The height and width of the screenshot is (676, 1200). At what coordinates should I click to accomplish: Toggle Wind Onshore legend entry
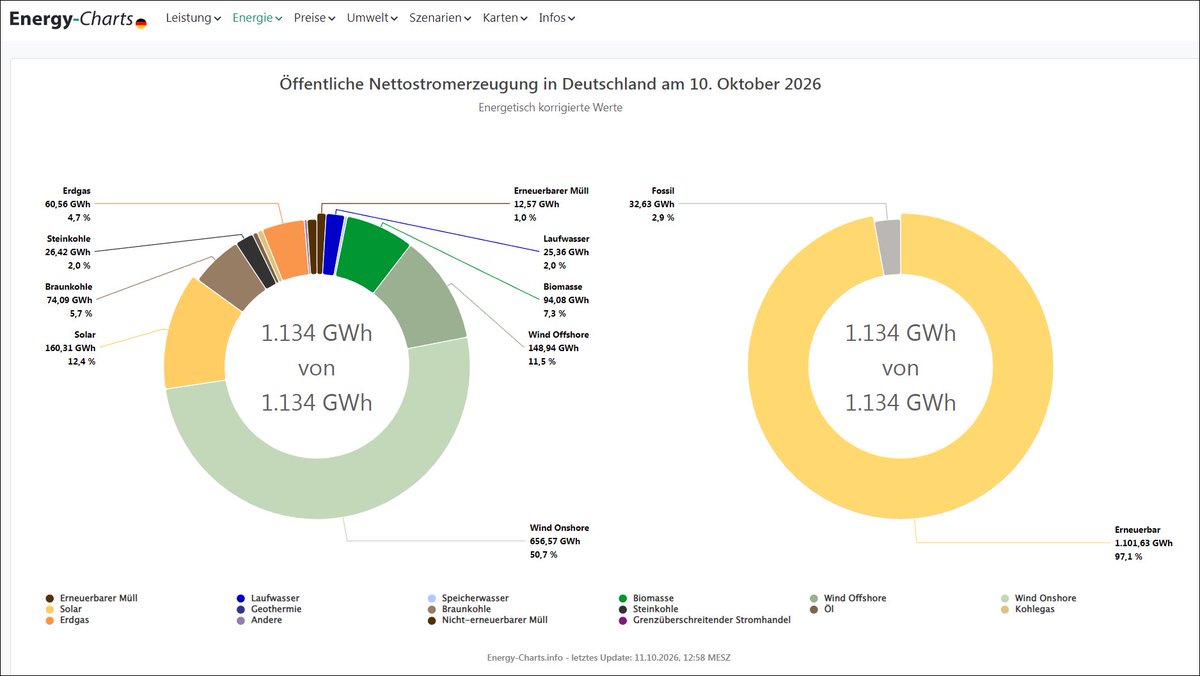(1038, 598)
